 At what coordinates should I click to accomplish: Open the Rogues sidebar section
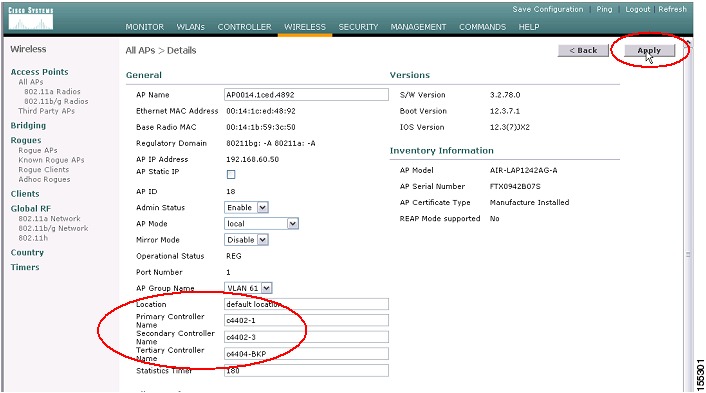tap(26, 140)
